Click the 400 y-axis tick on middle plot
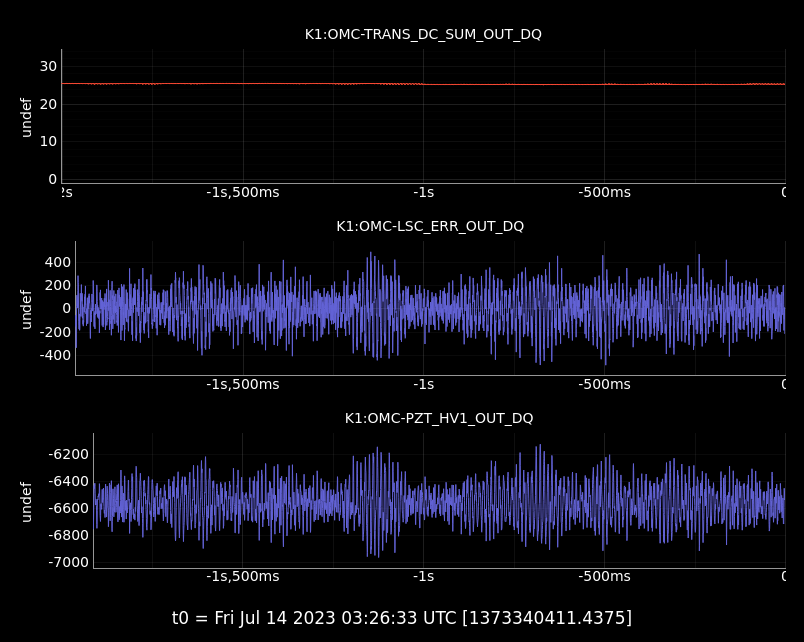This screenshot has width=804, height=642. click(x=58, y=262)
